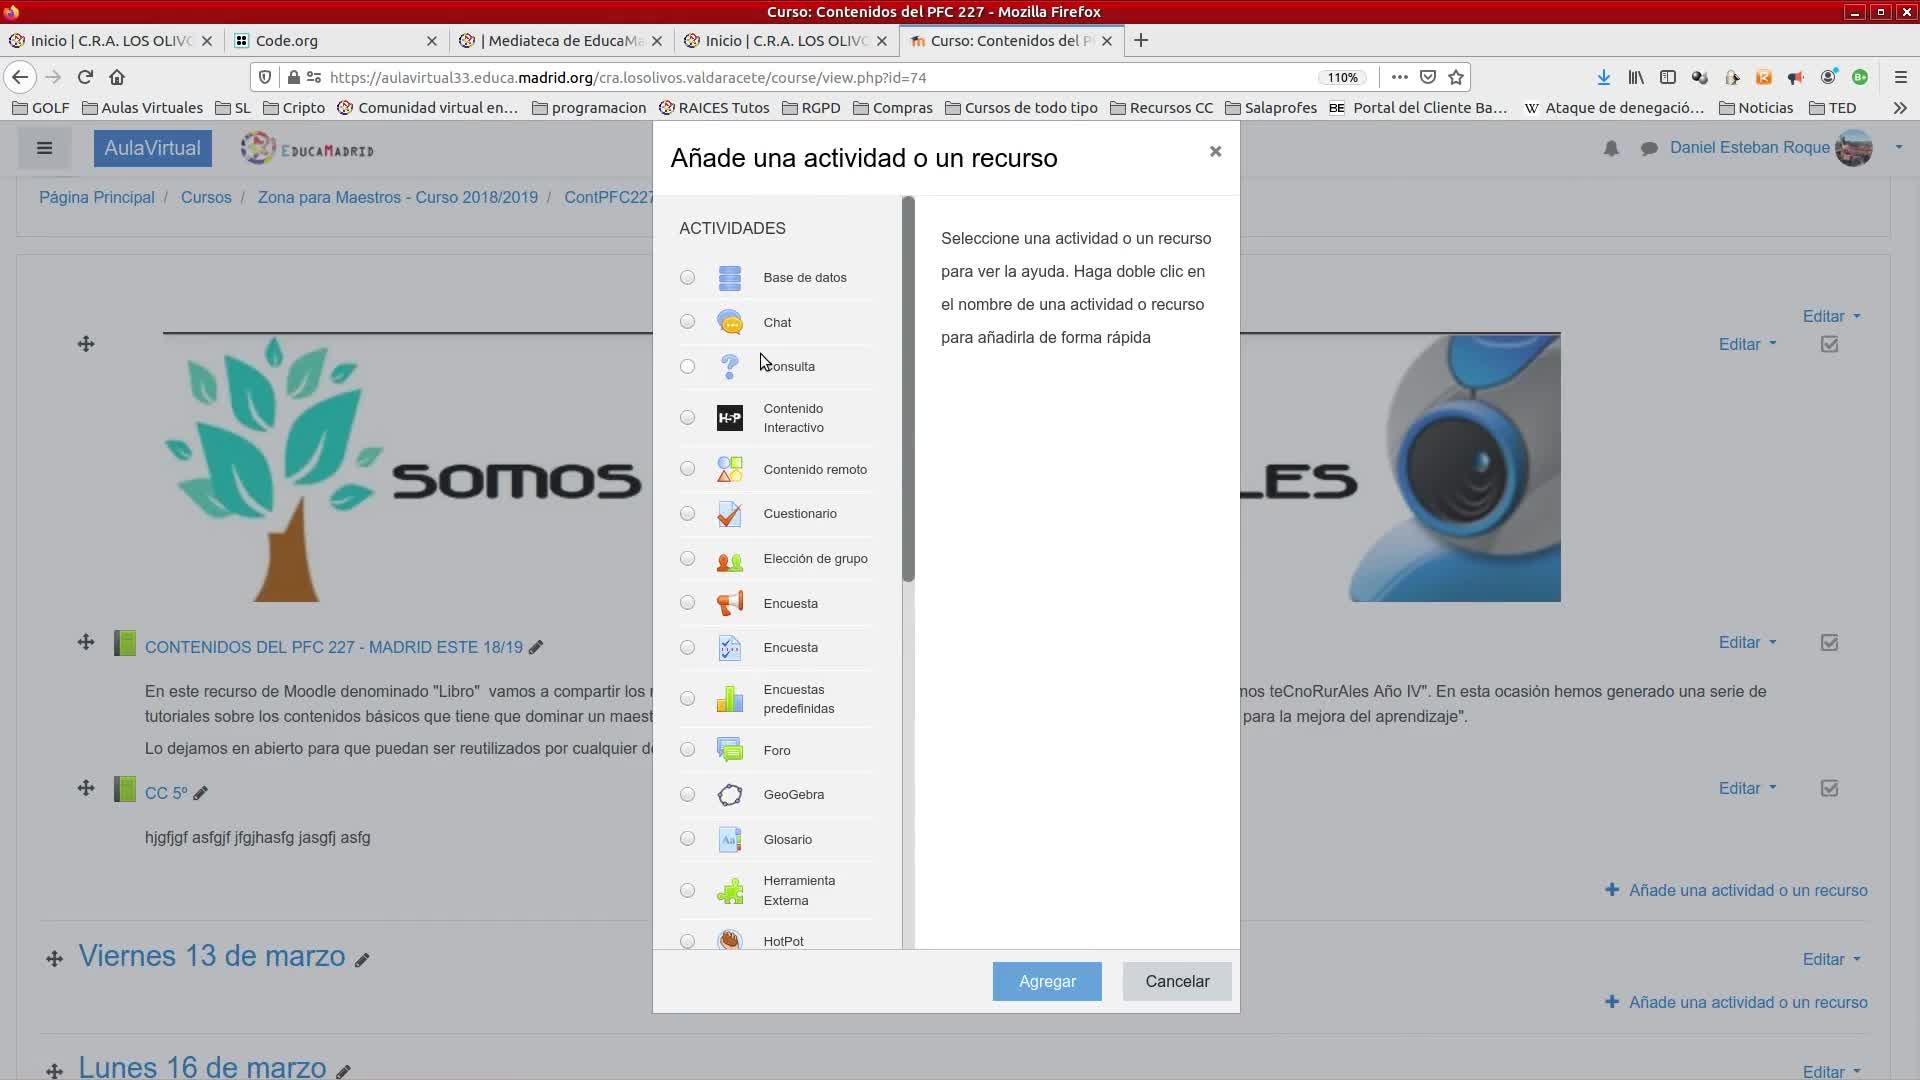Click the activity list scrollbar in dialog
Image resolution: width=1920 pixels, height=1080 pixels.
908,390
